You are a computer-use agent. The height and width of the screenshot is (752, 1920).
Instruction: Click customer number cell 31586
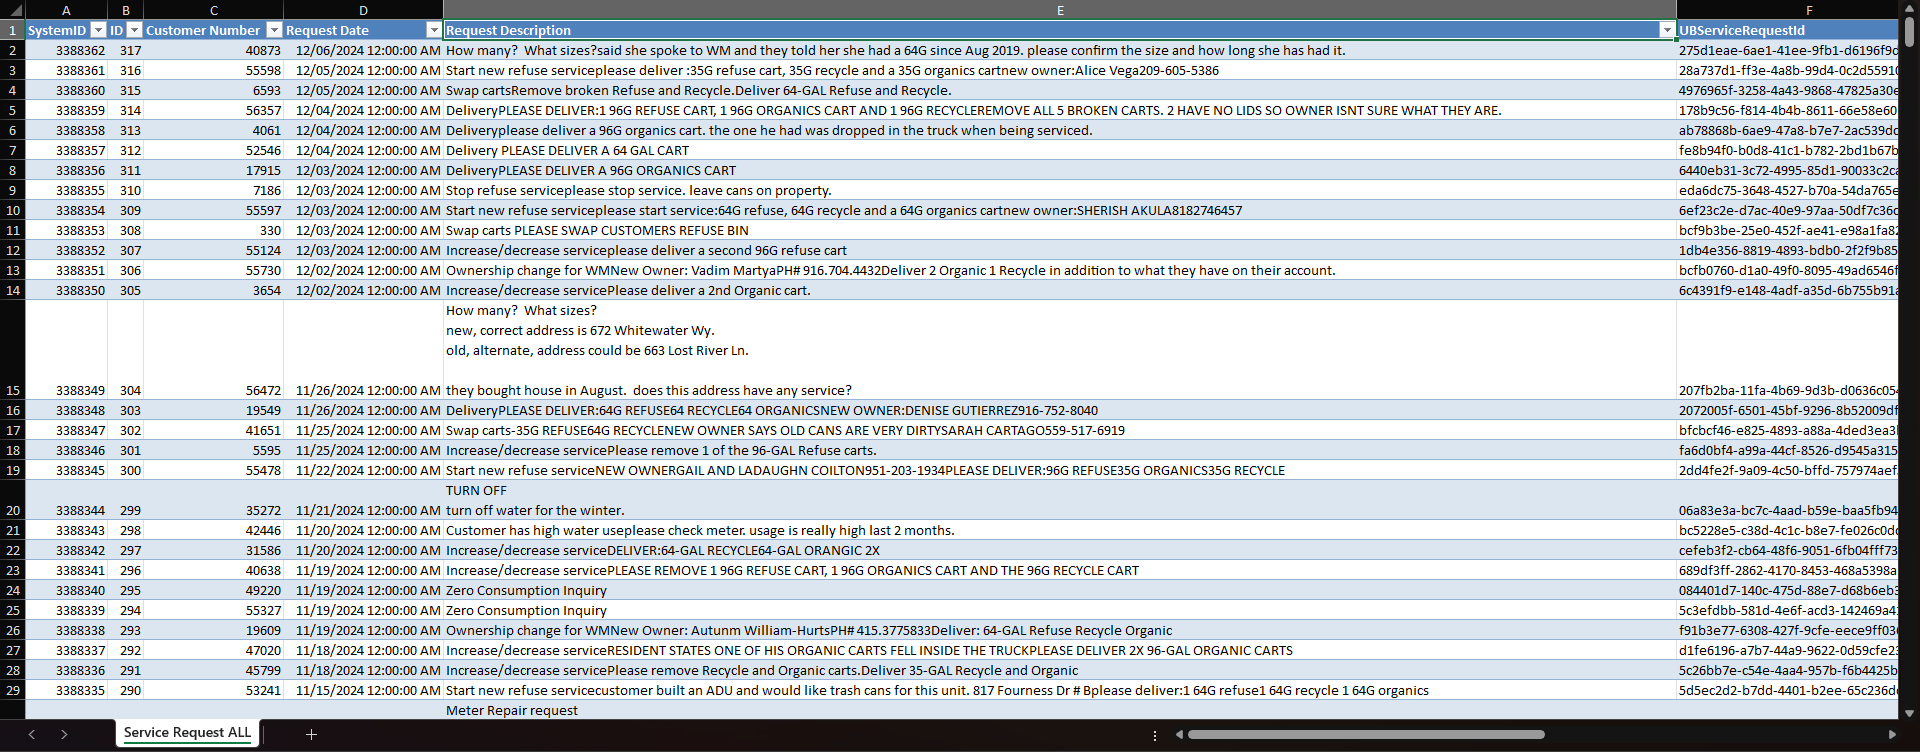[214, 550]
